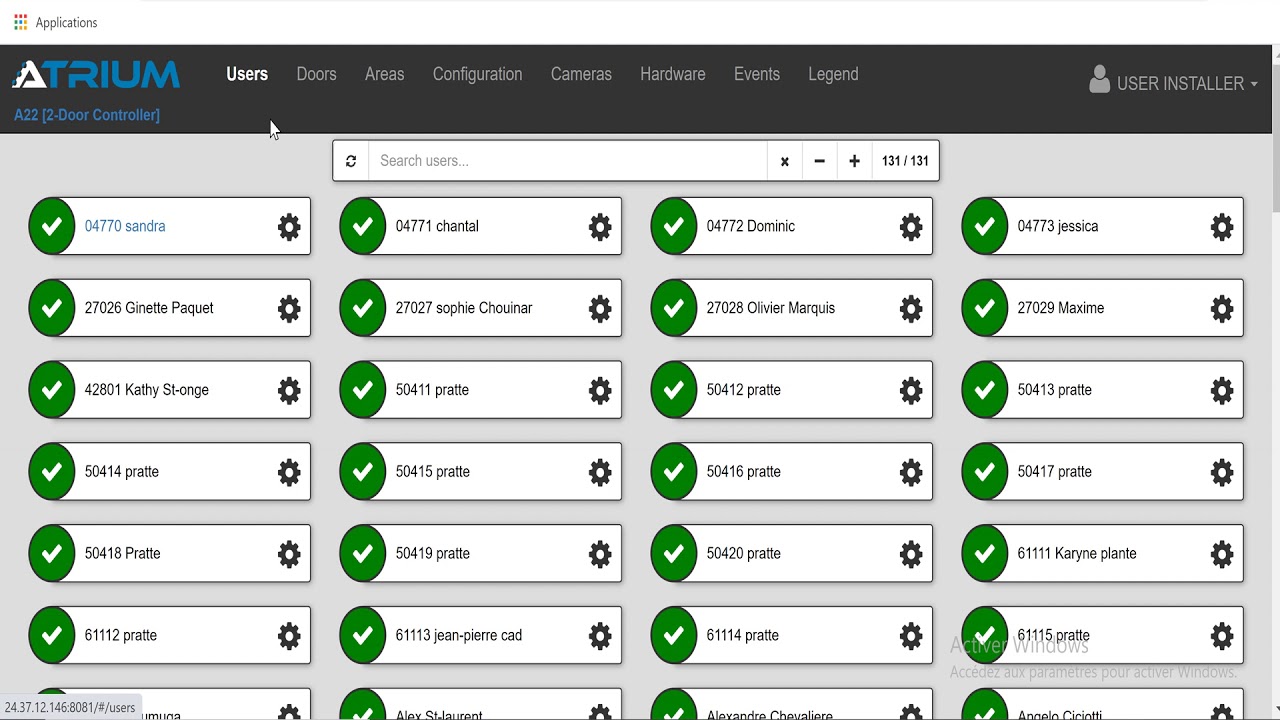
Task: Toggle the green status check for 50418 Pratte
Action: coord(52,554)
